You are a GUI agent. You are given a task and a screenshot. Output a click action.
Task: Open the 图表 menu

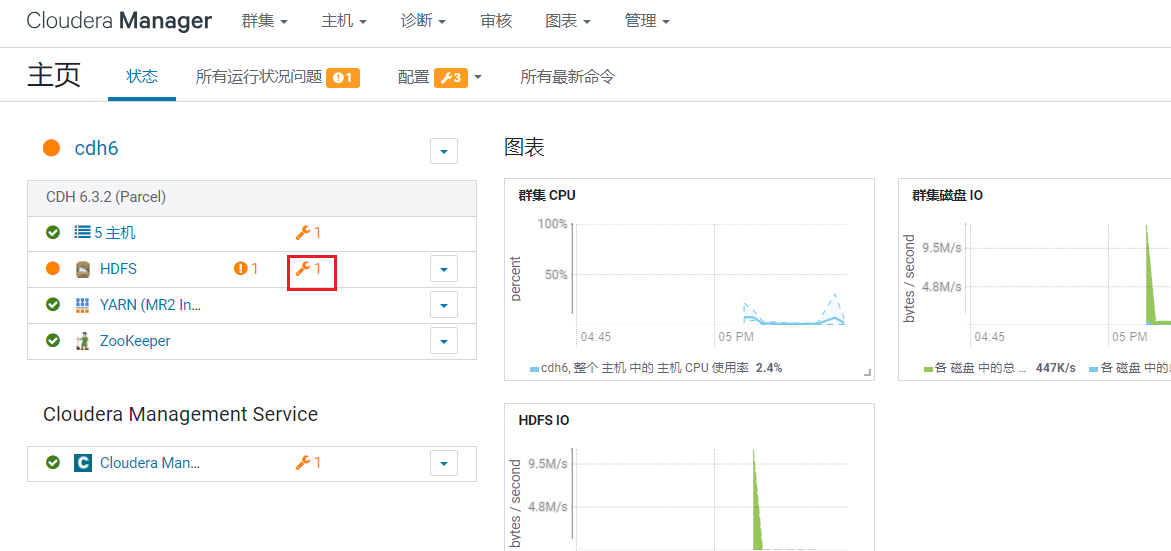tap(568, 22)
